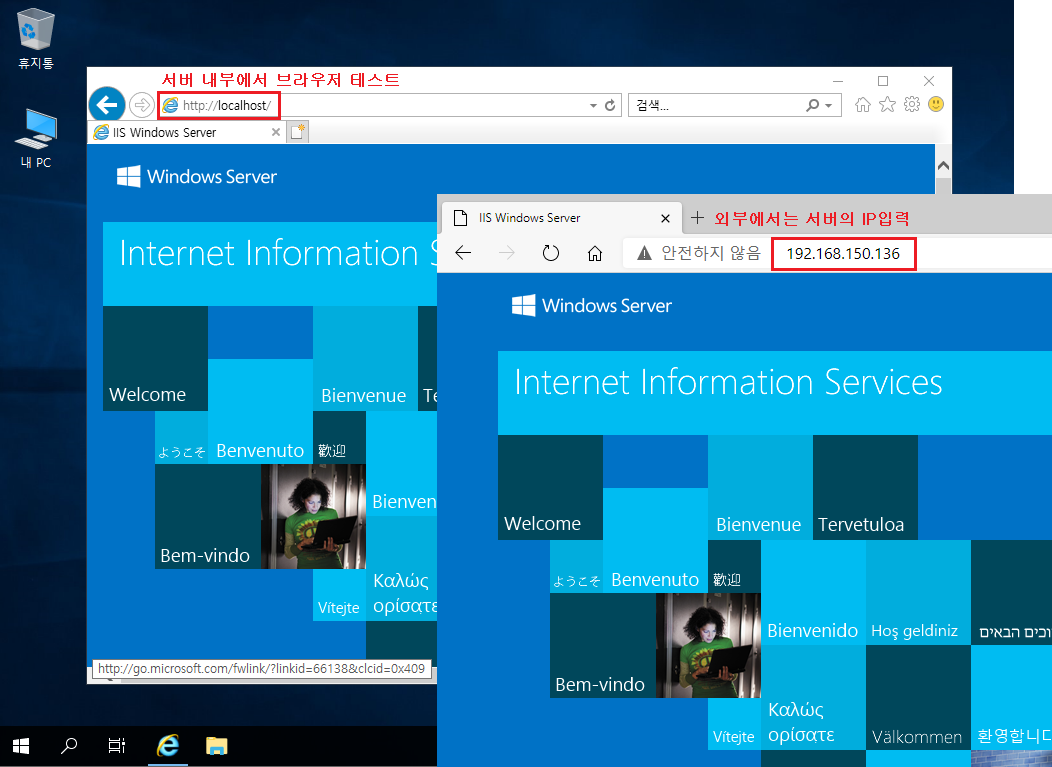The width and height of the screenshot is (1052, 767).
Task: Click the Bienvenido tile in Edge page
Action: click(813, 593)
